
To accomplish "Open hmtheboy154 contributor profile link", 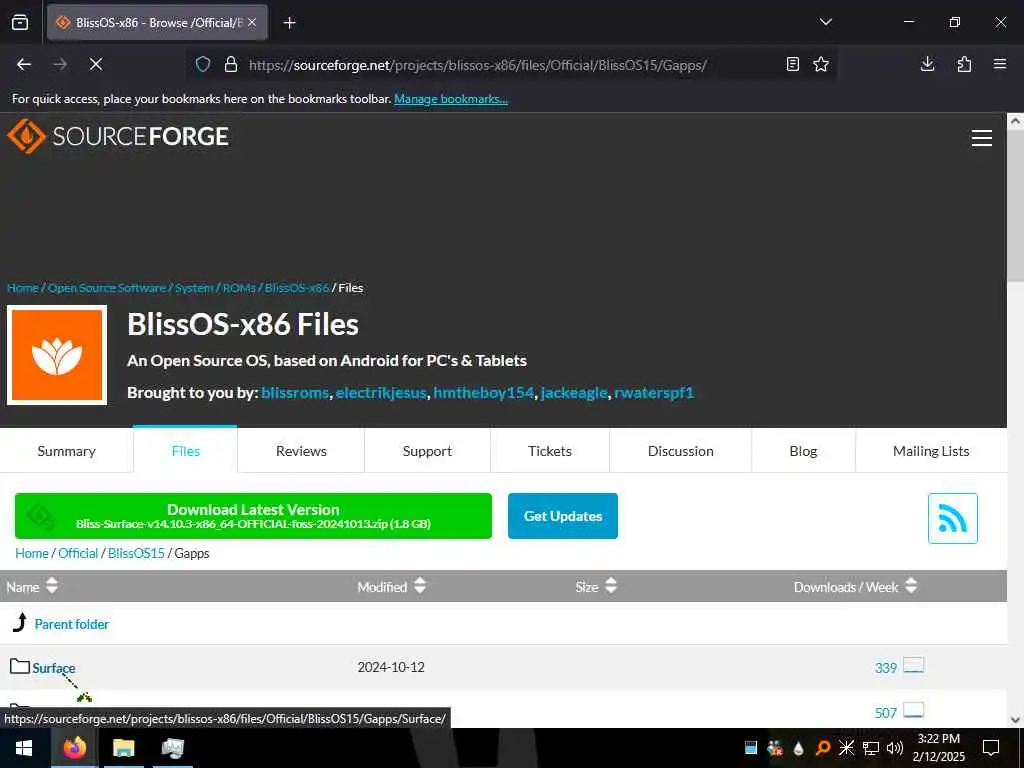I will (484, 392).
